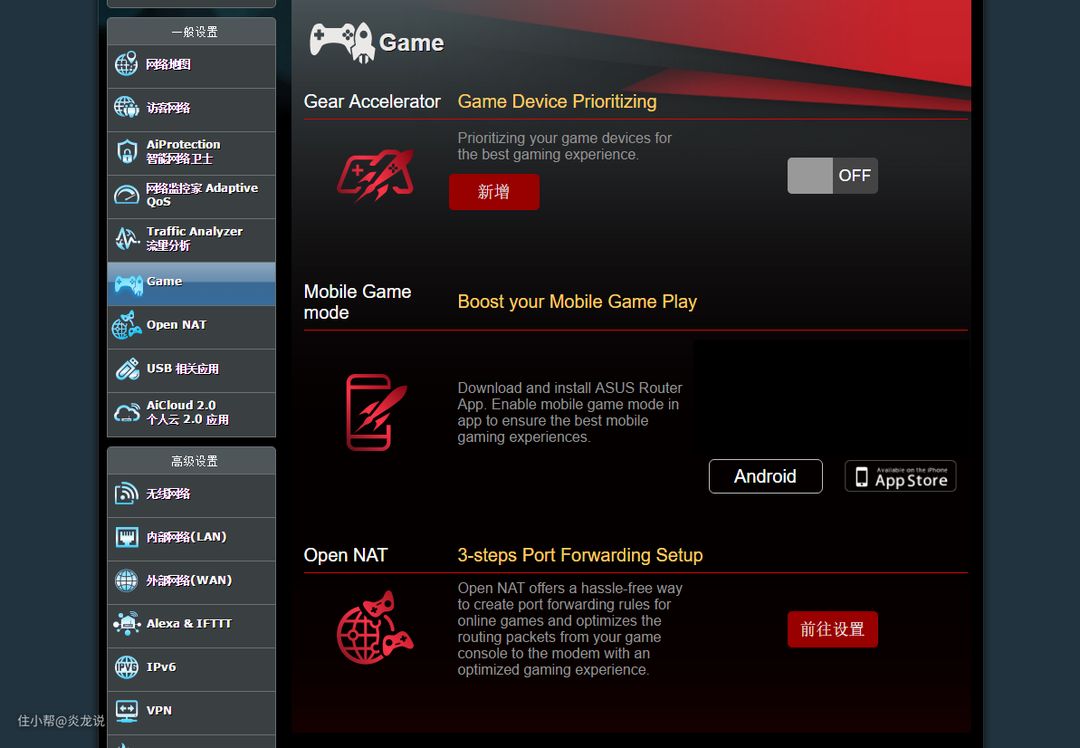Toggle Game Device Prioritizing switch on
Viewport: 1080px width, 748px height.
[x=832, y=176]
